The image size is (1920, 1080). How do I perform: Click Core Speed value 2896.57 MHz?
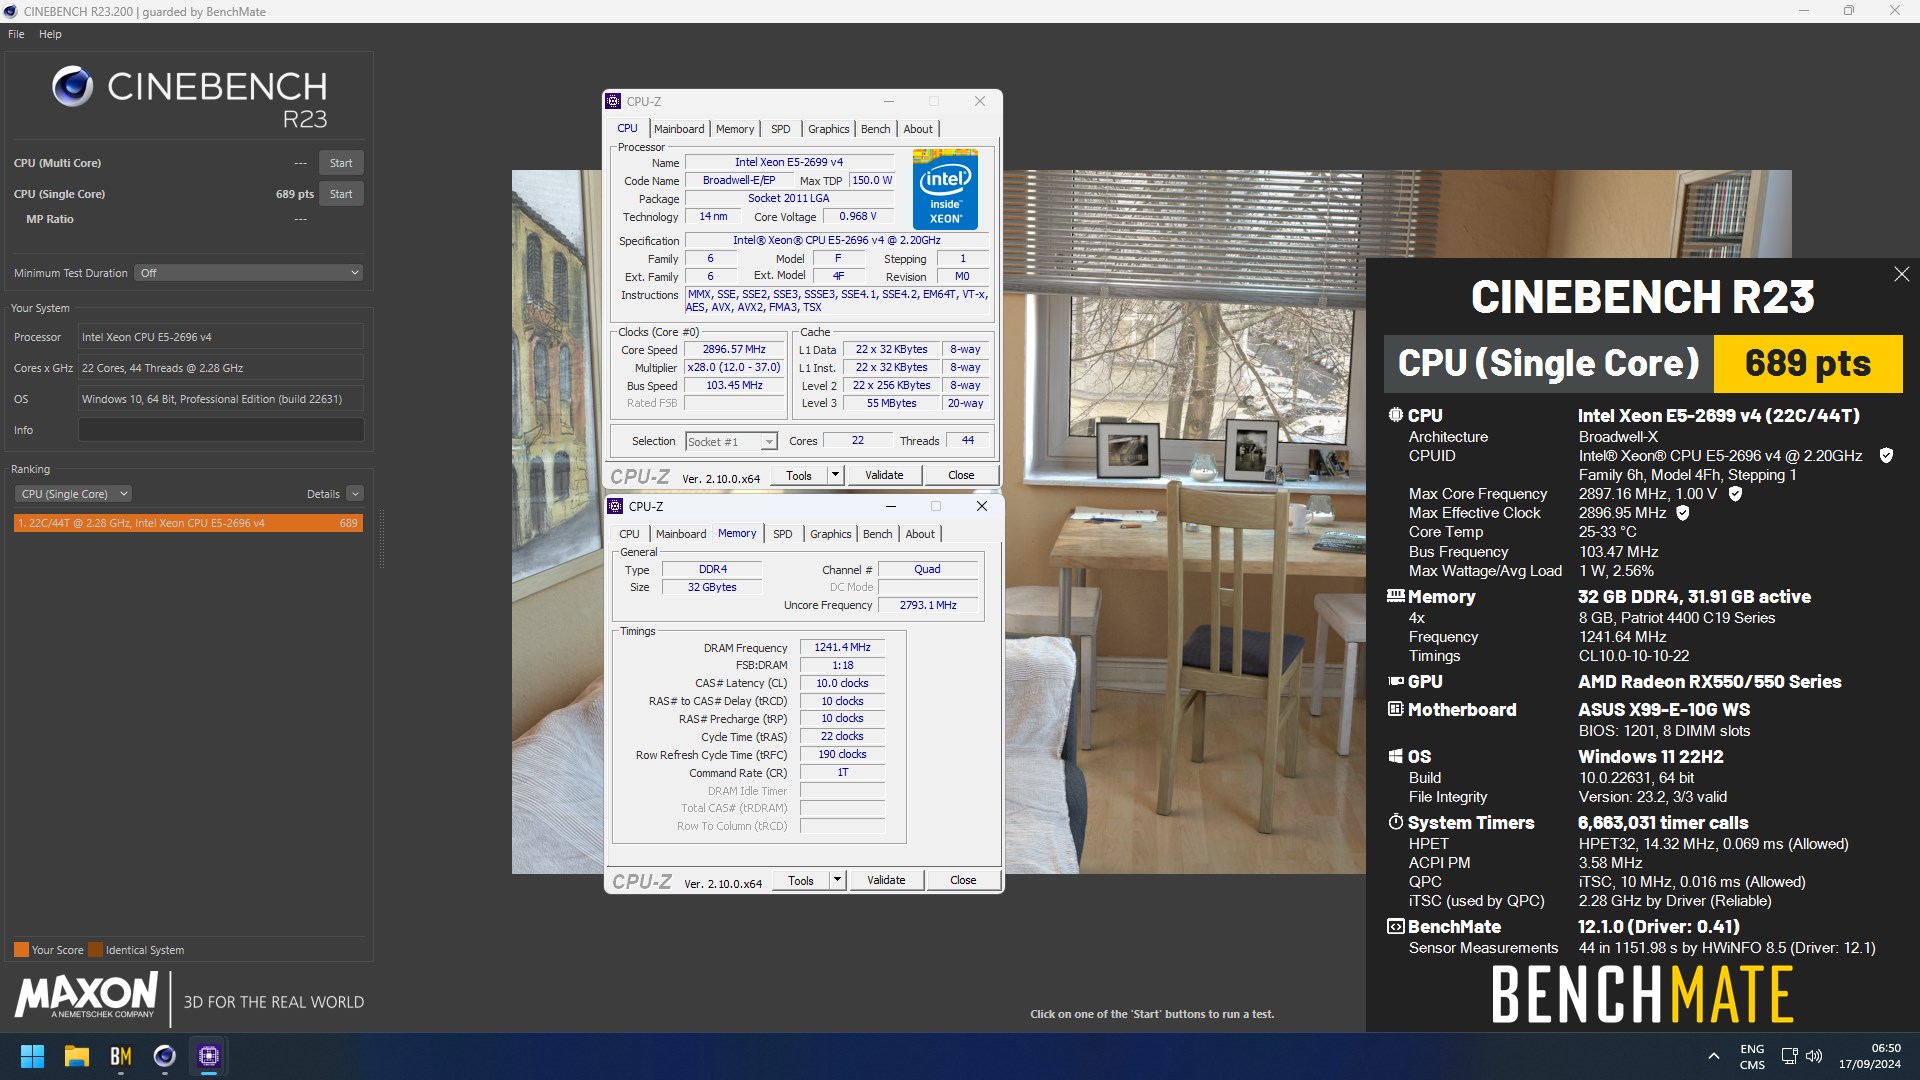734,350
